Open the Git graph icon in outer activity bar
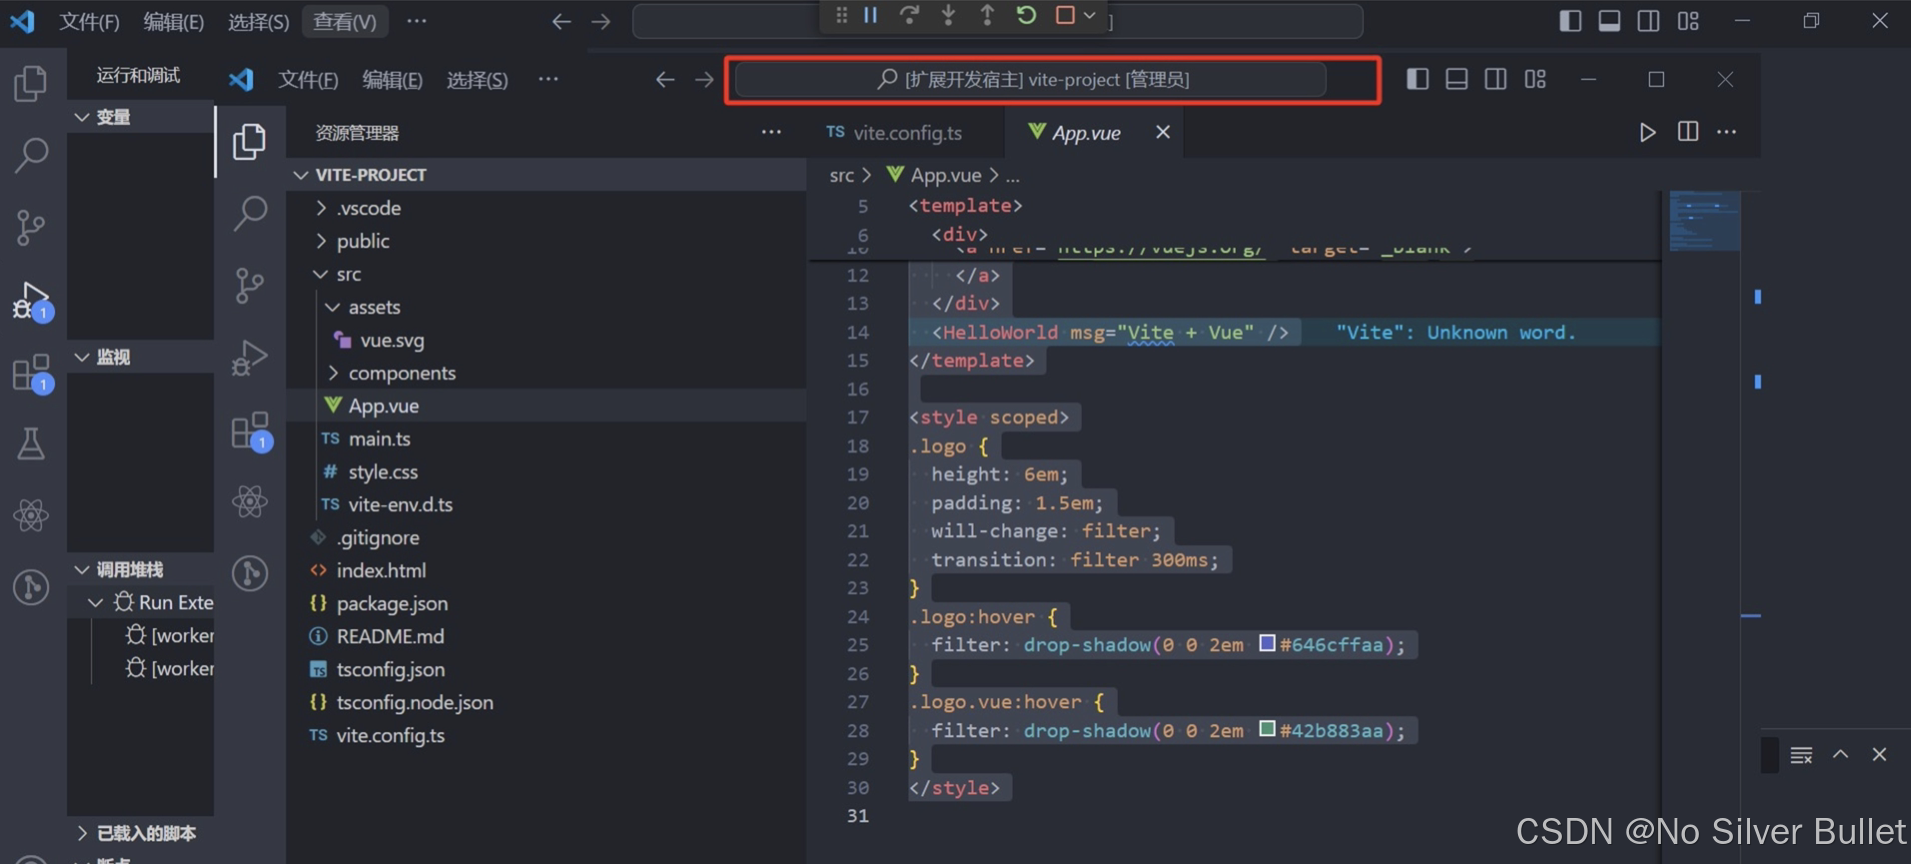This screenshot has width=1911, height=864. (x=31, y=587)
